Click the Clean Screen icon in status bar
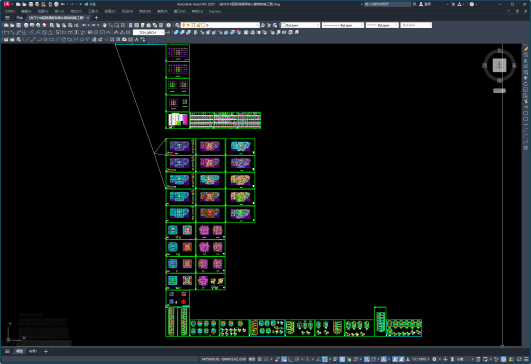Viewport: 531px width, 364px height. (519, 359)
